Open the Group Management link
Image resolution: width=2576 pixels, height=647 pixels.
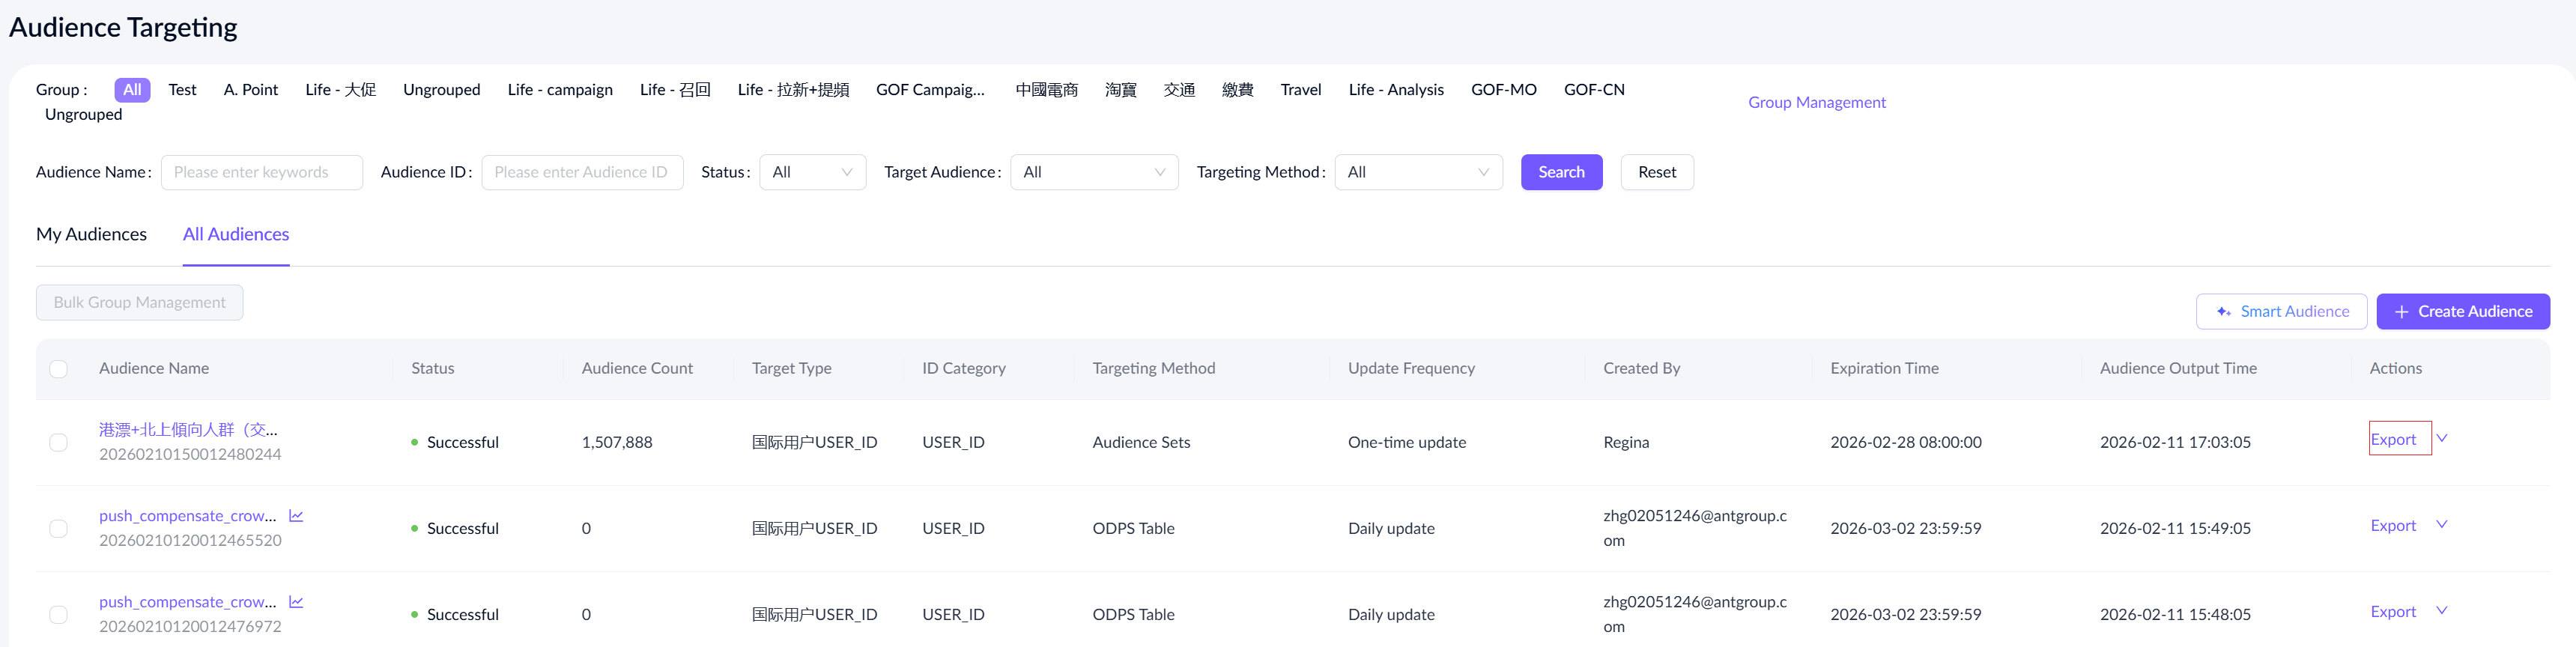click(1816, 102)
